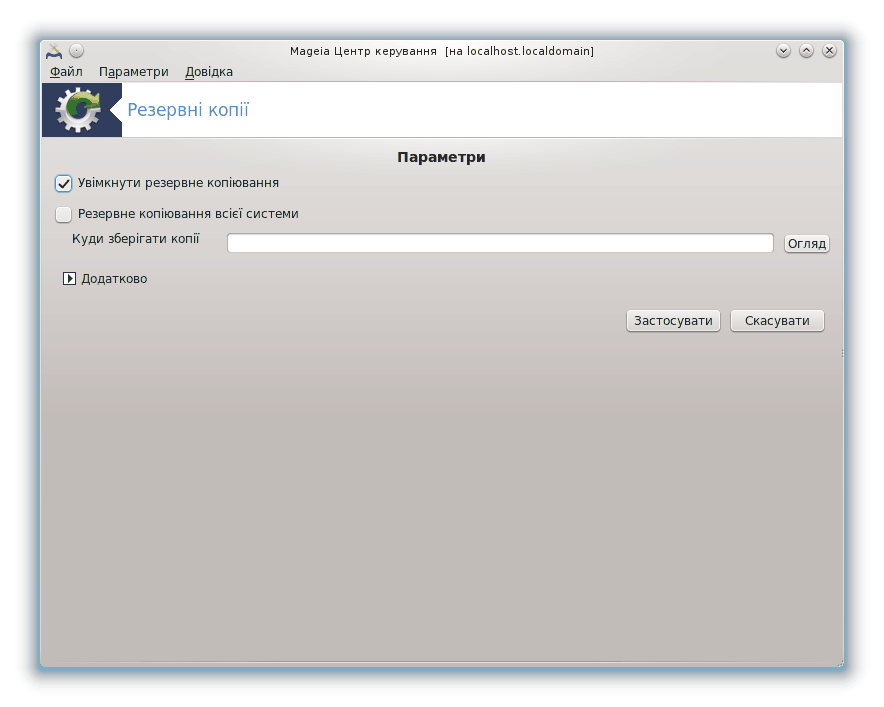
Task: Uncheck Увімкнути резервне копіювання checkbox
Action: tap(64, 183)
